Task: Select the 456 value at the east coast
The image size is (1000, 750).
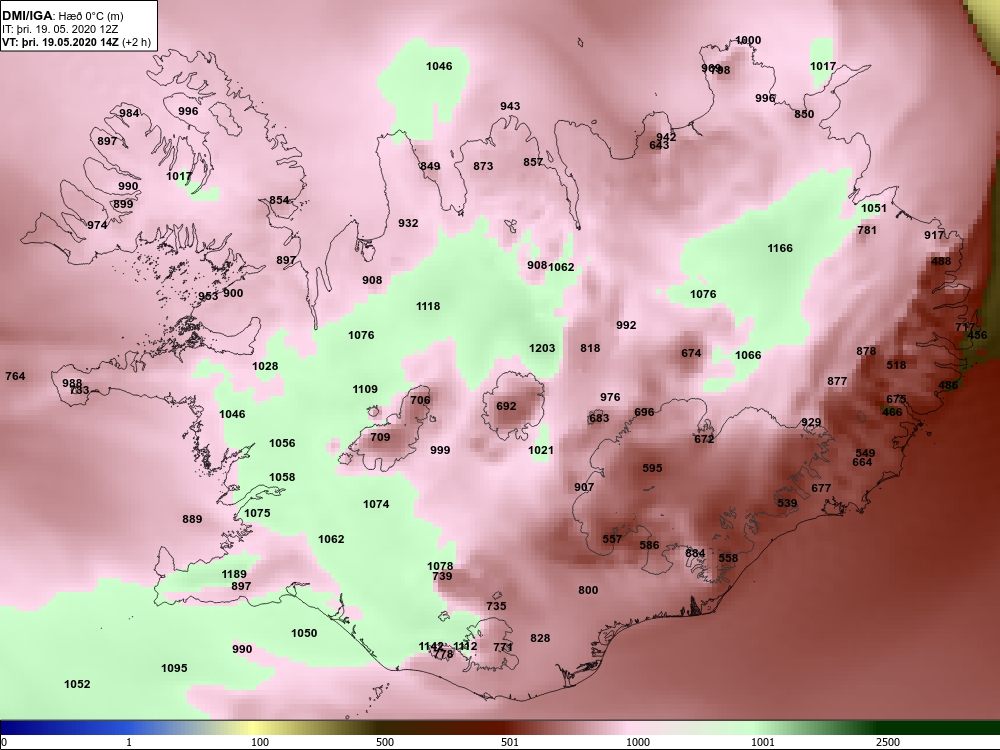Action: [x=977, y=335]
